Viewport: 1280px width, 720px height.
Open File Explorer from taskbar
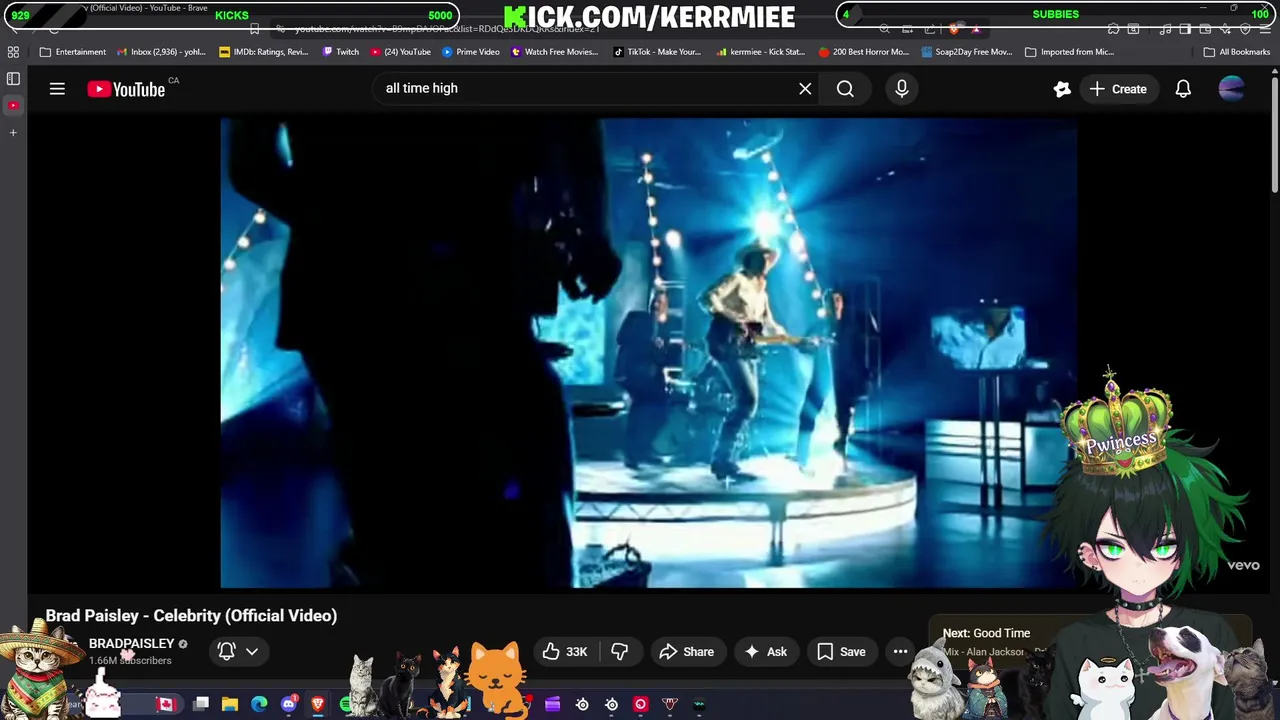coord(230,705)
